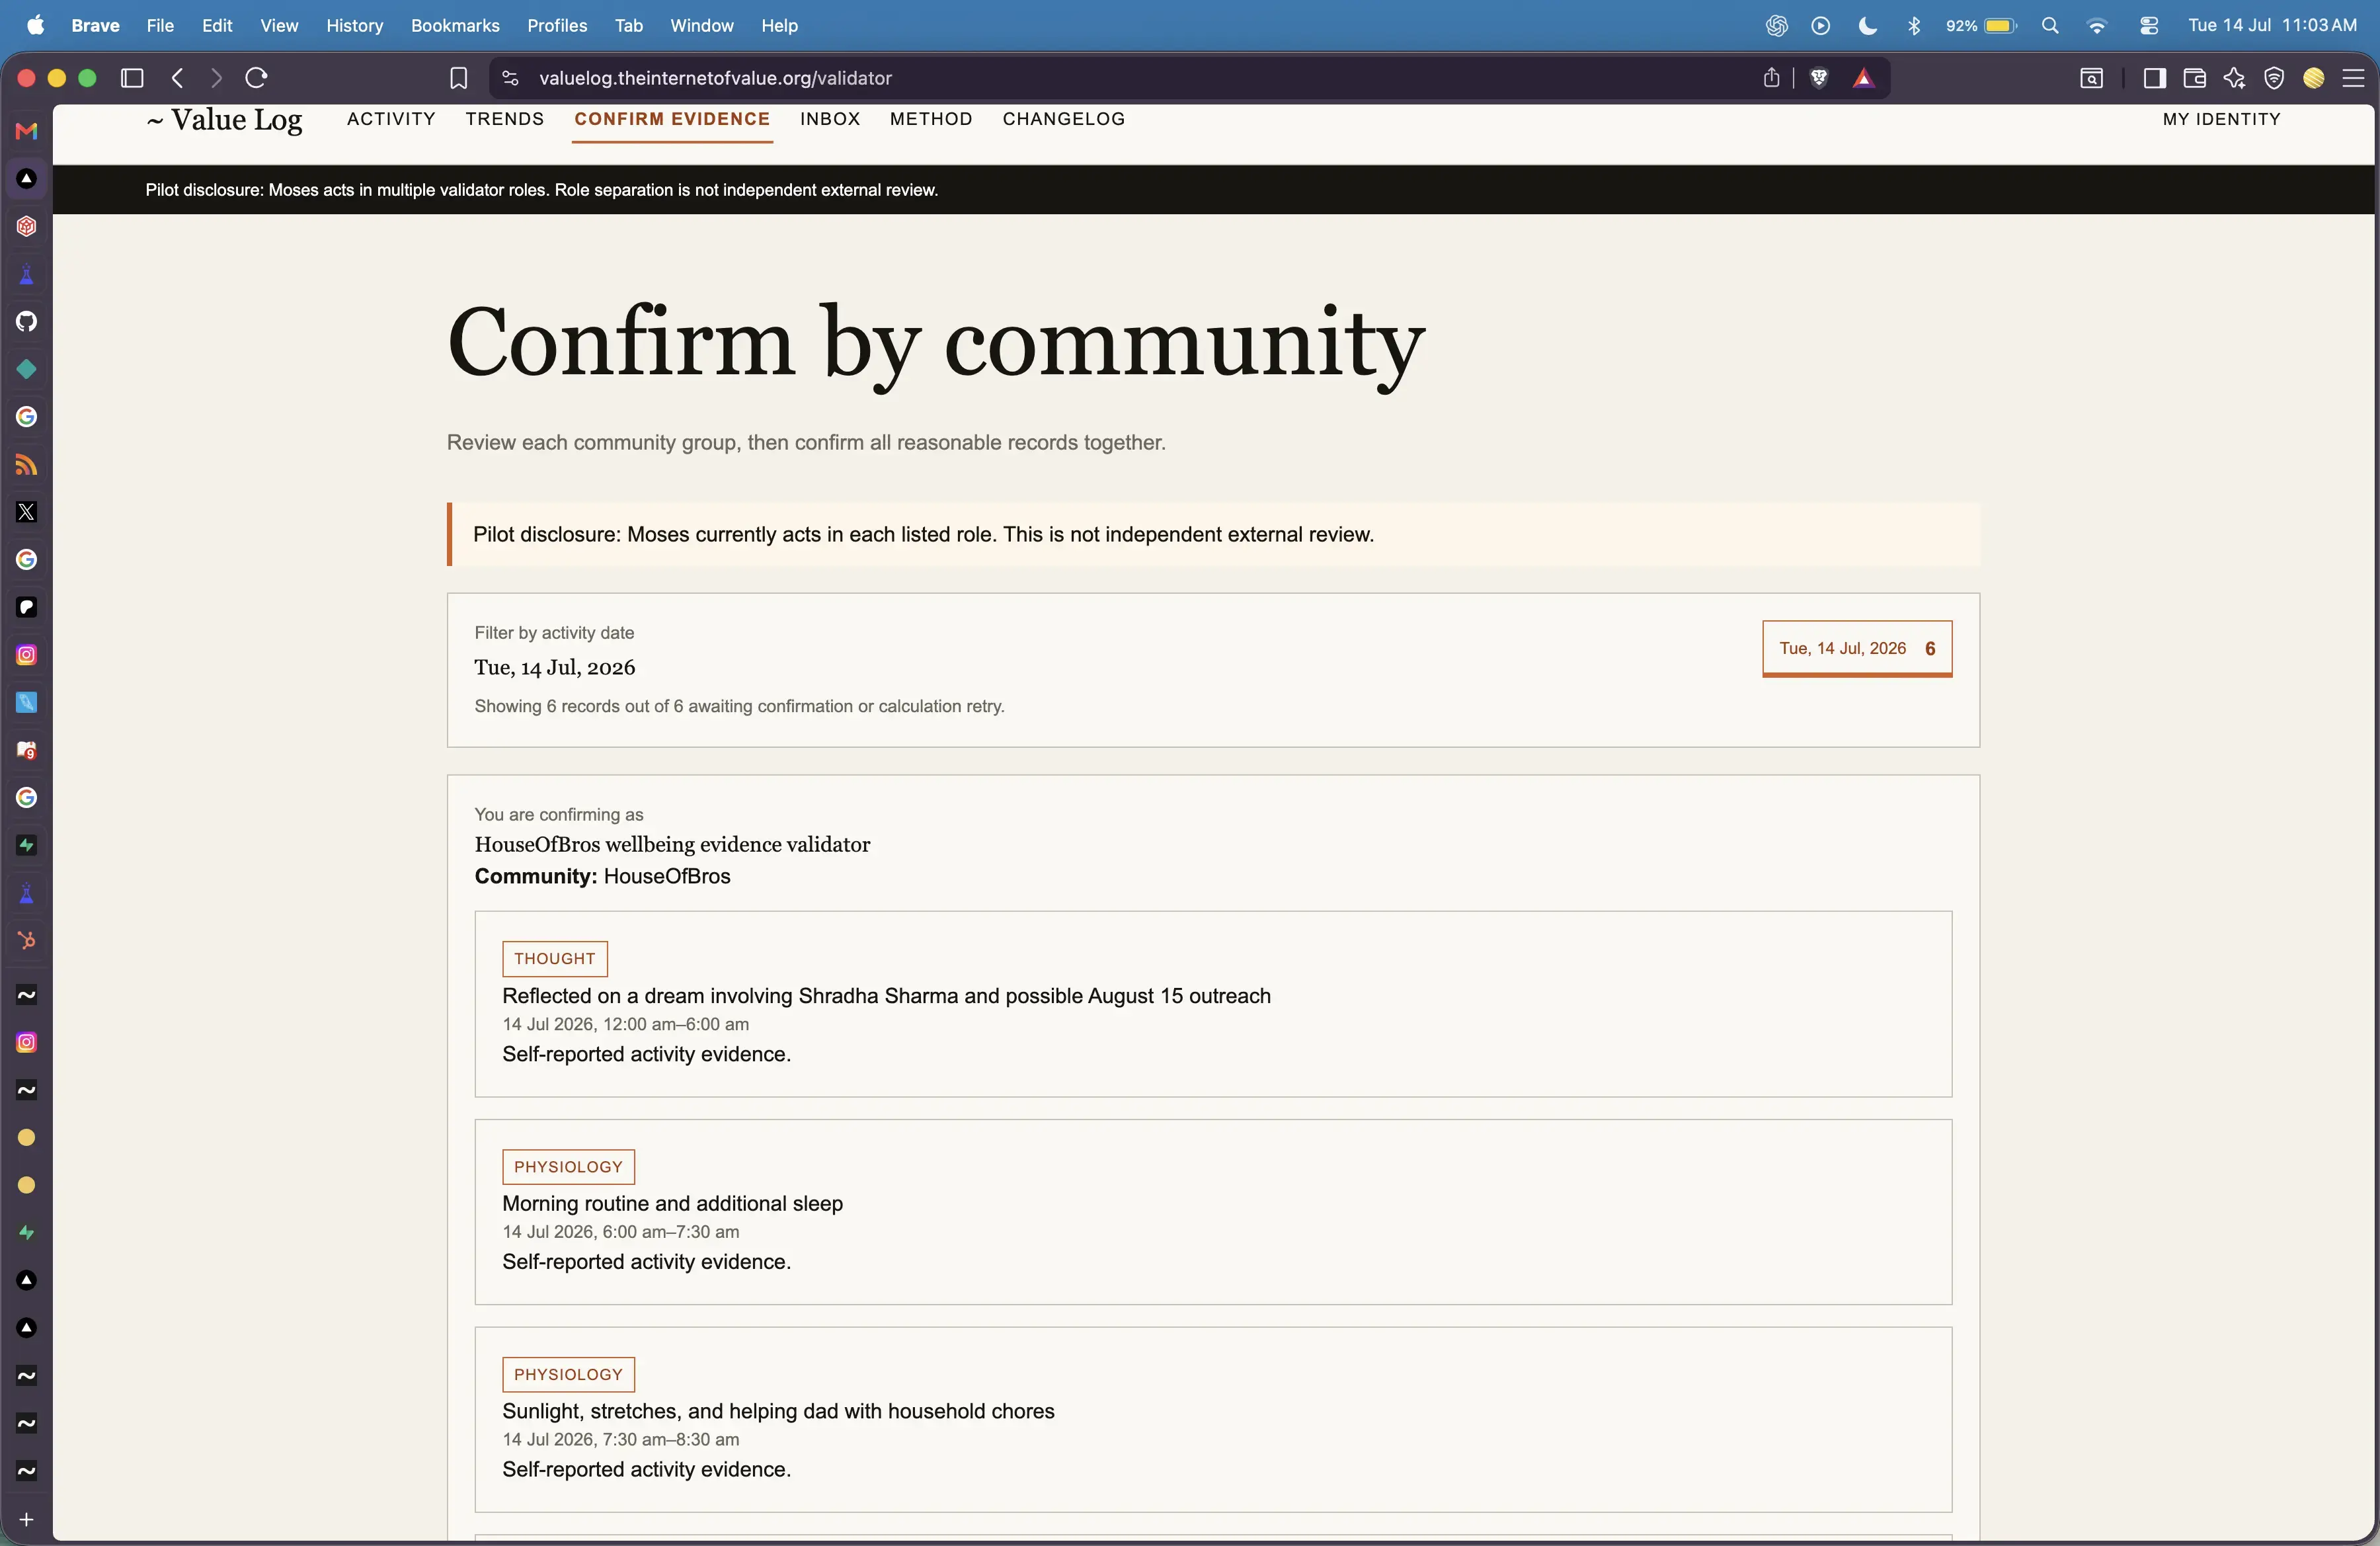Click 'HouseOfBros wellbeing evidence validator' text
This screenshot has height=1546, width=2380.
(672, 844)
